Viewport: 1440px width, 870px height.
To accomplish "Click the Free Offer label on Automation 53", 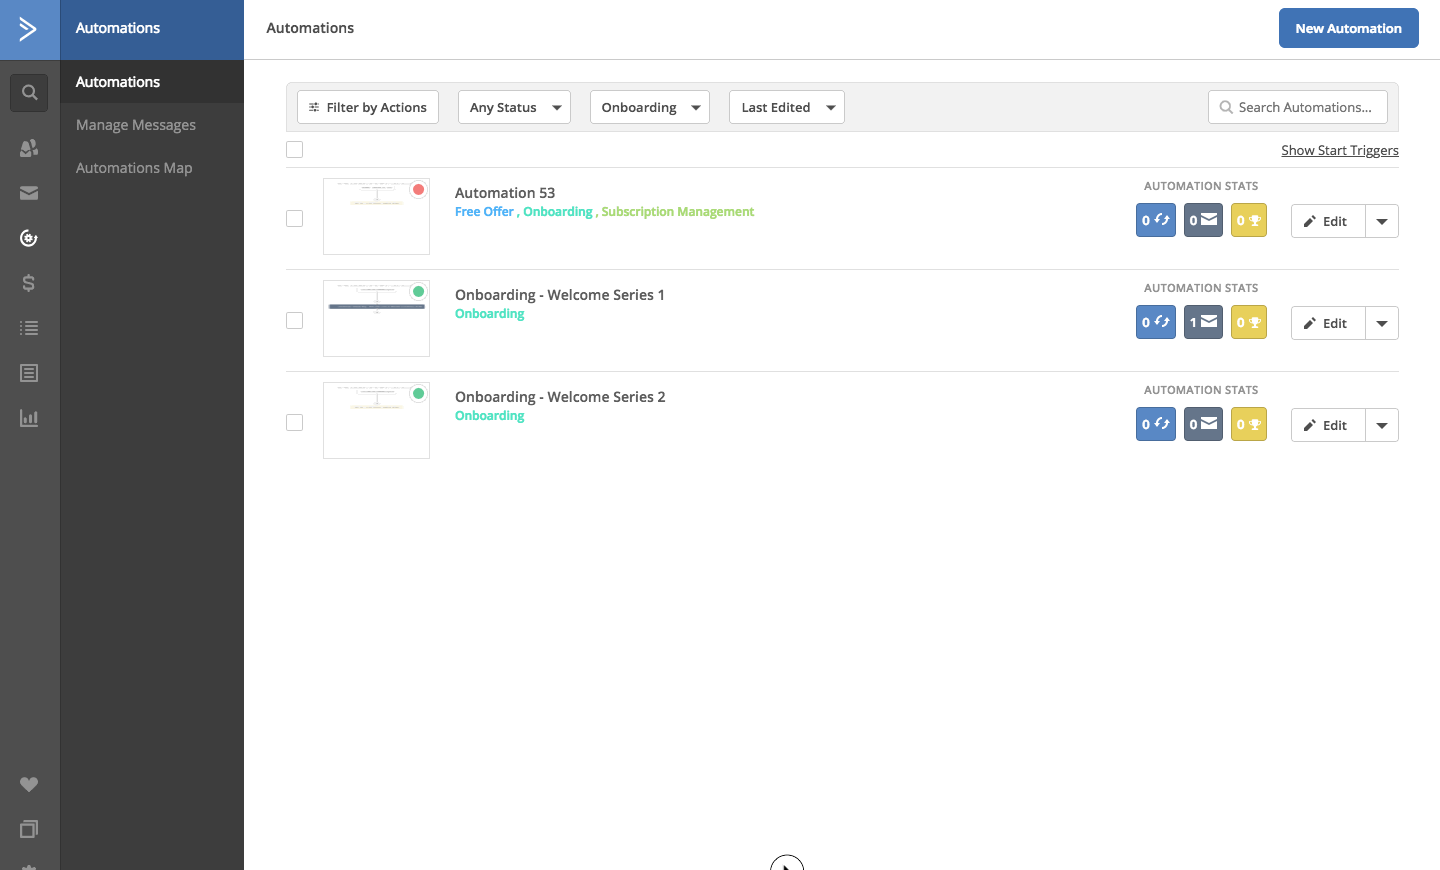I will 484,212.
